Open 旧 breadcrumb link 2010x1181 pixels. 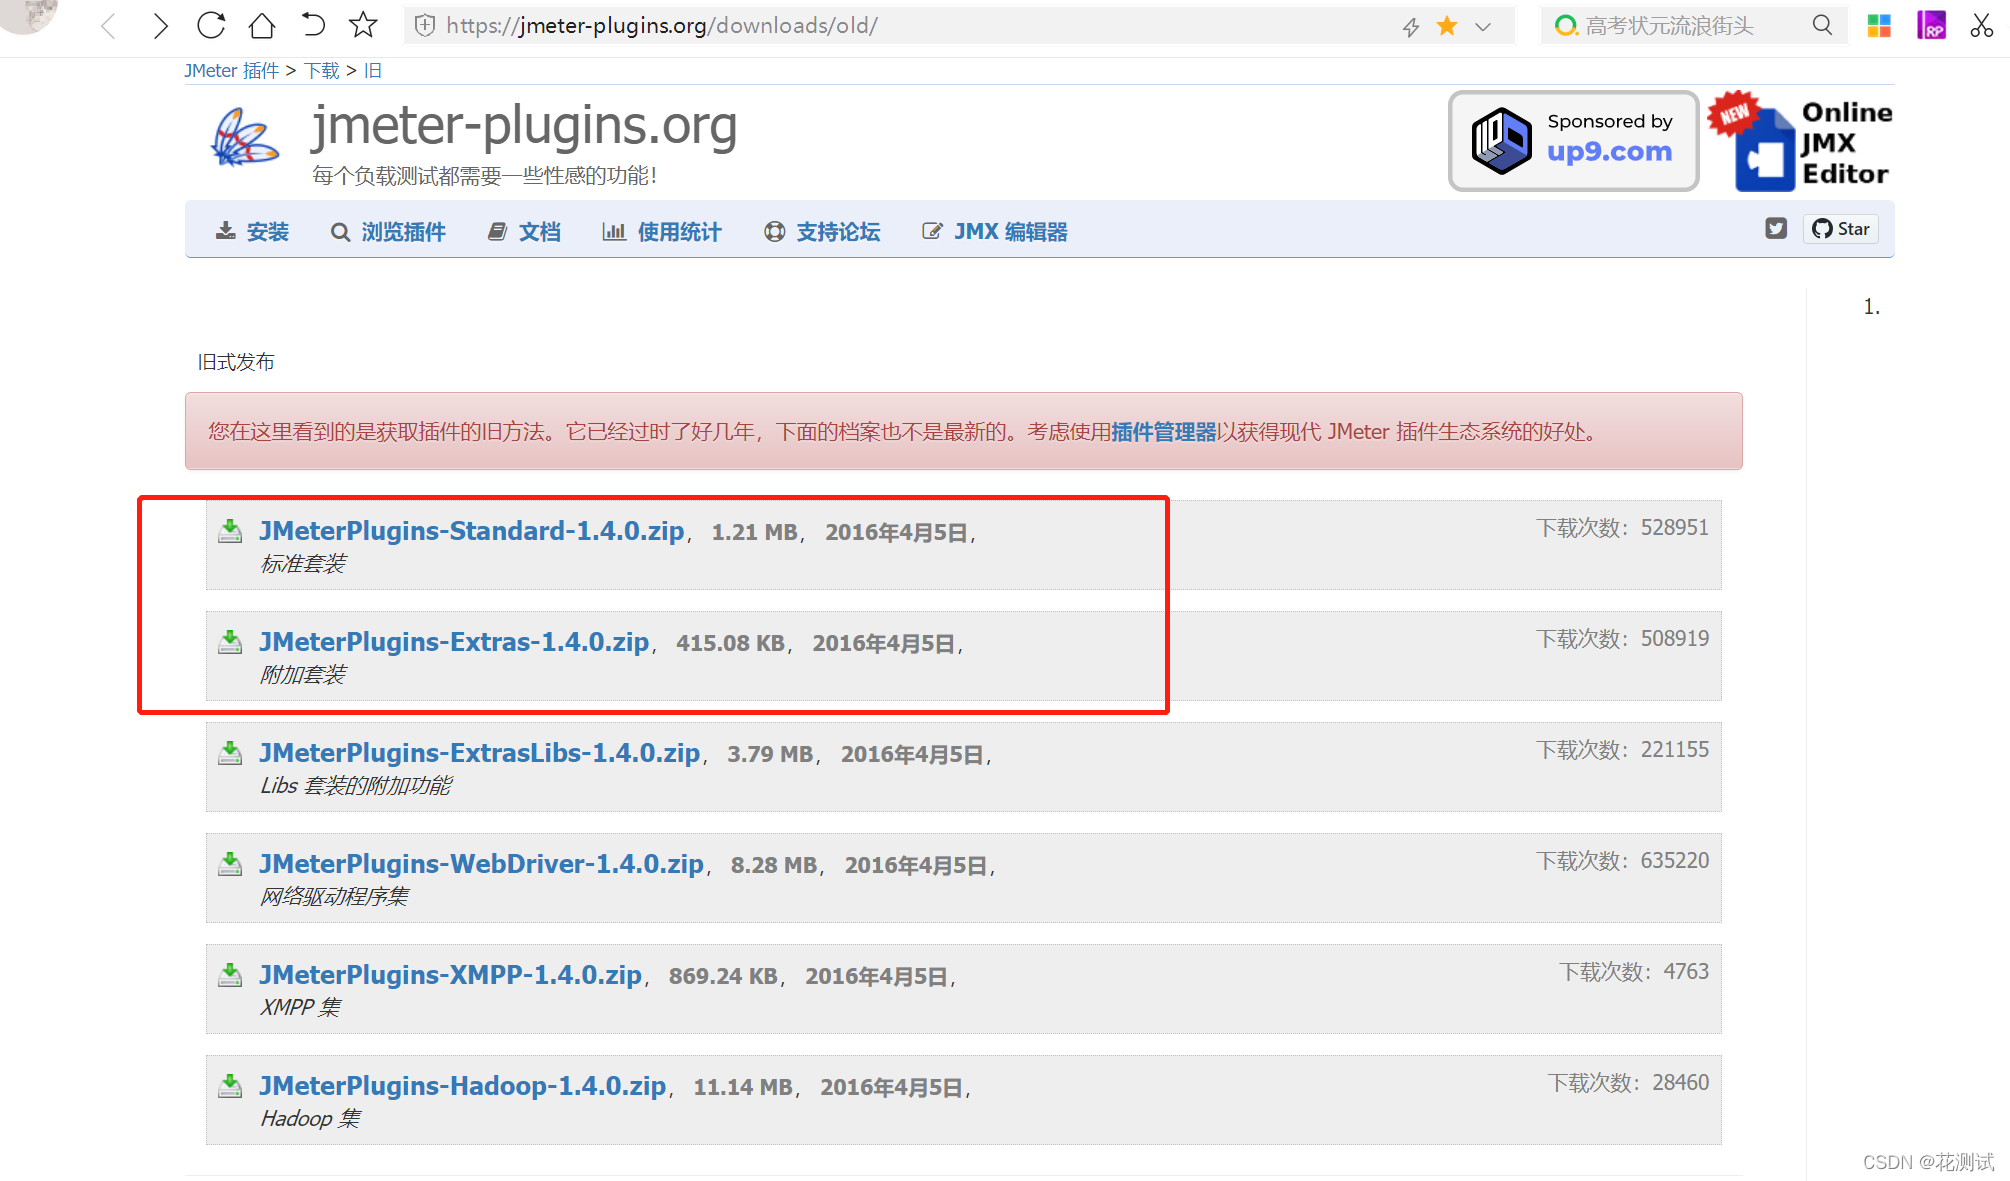pos(373,70)
